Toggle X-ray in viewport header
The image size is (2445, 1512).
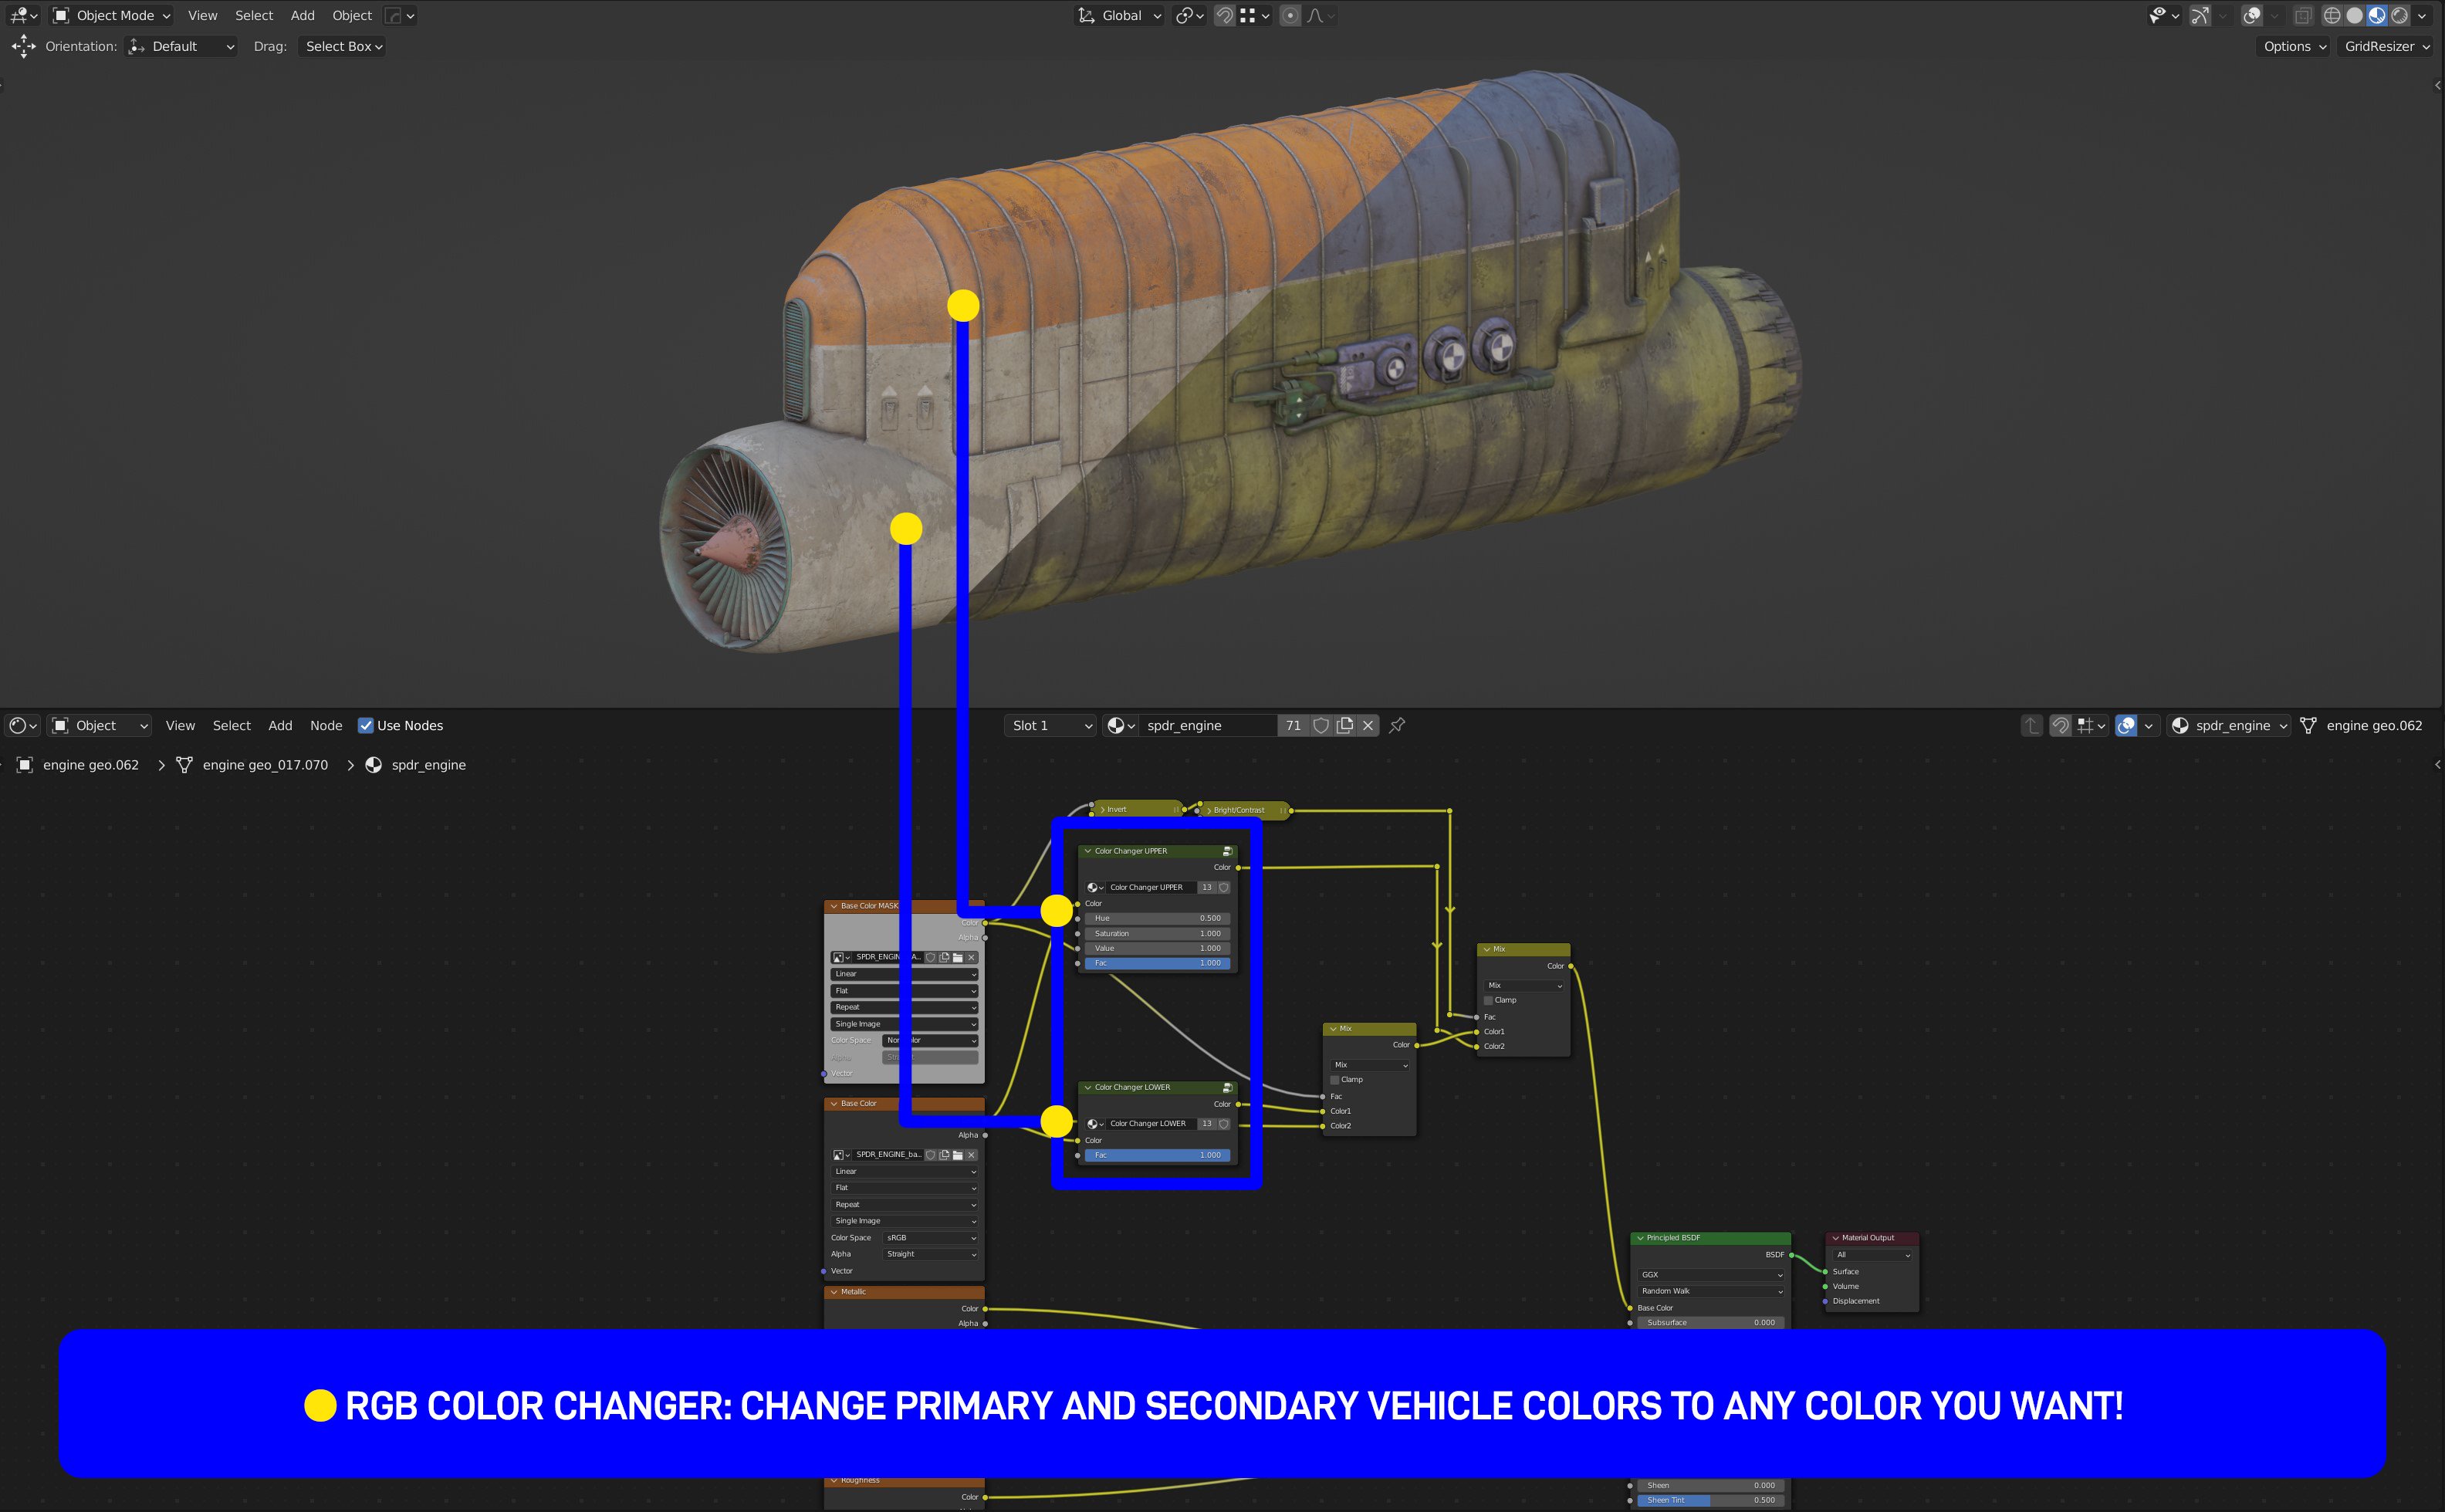(2303, 15)
